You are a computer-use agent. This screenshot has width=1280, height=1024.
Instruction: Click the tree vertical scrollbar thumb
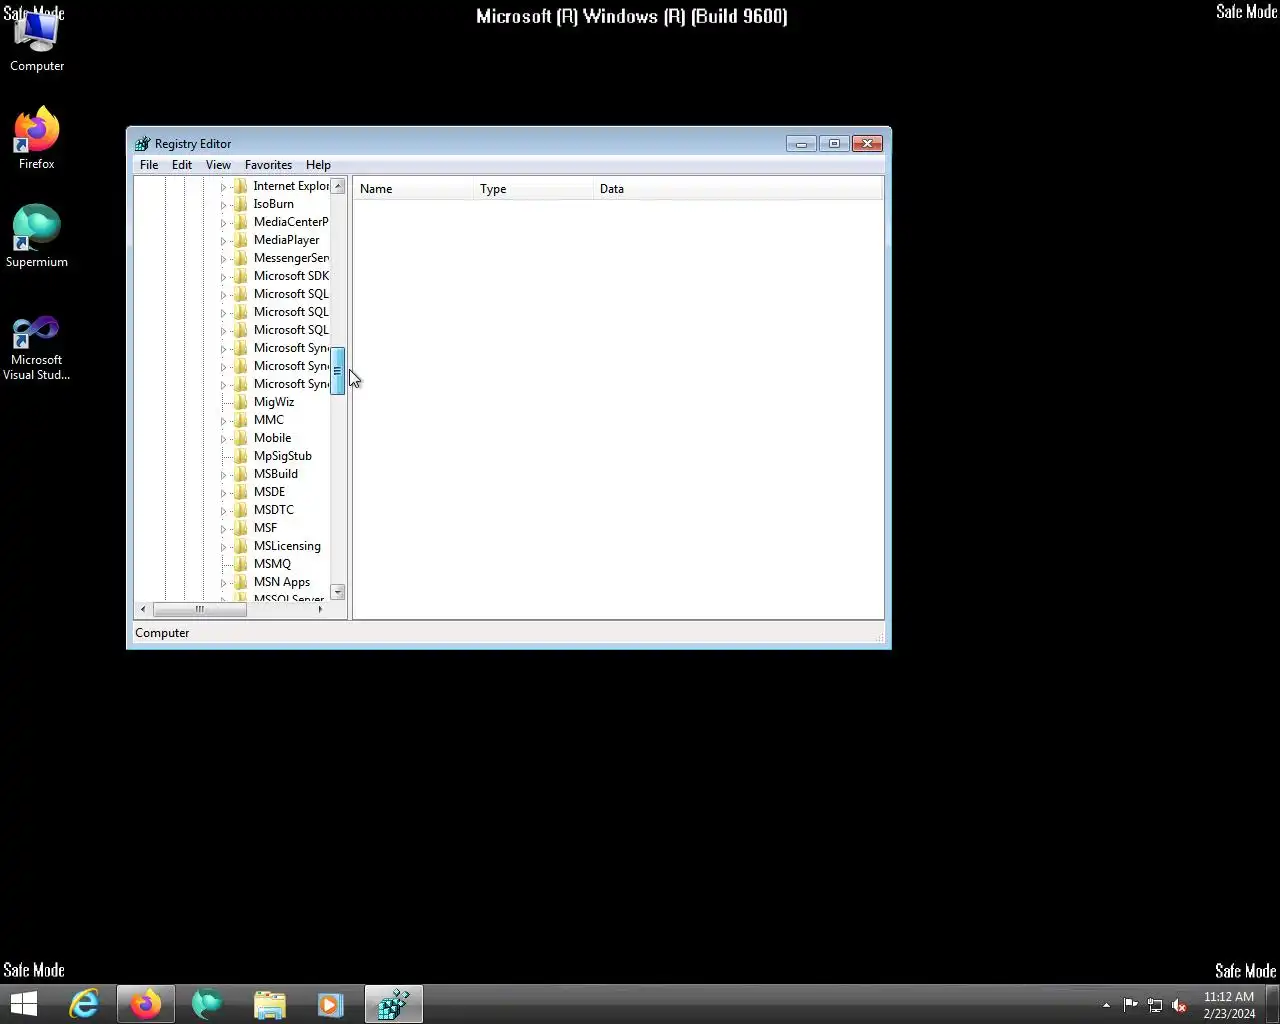click(338, 371)
